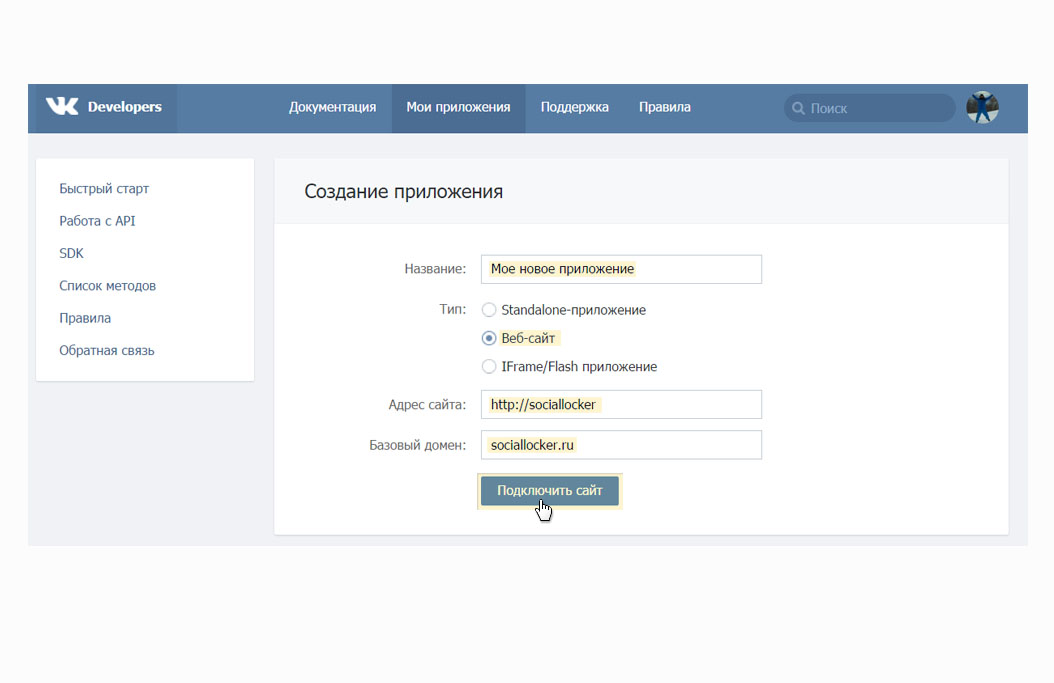Screen dimensions: 1054x683
Task: Click Обратная связь in the sidebar
Action: pos(106,350)
